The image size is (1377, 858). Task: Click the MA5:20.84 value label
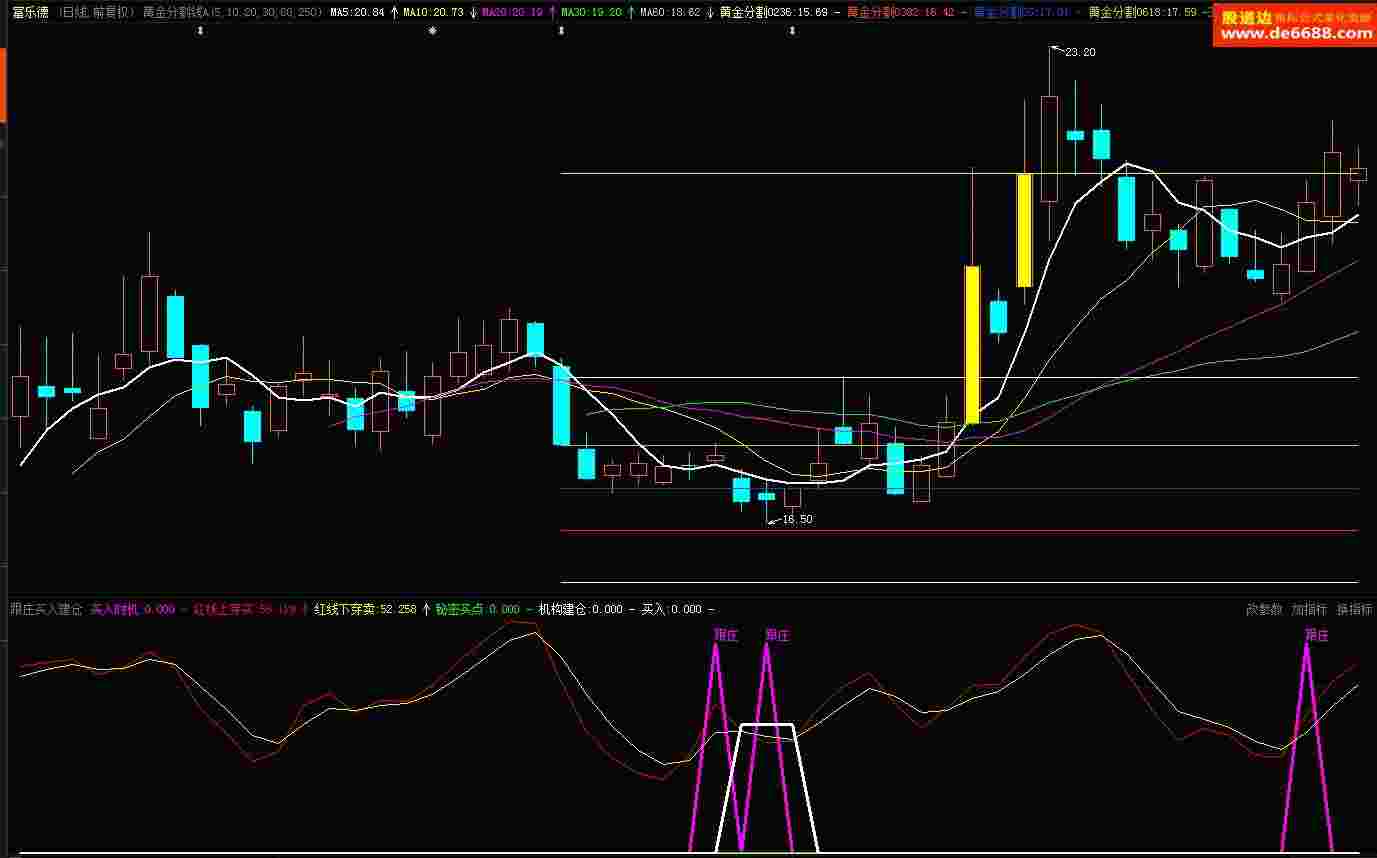357,12
